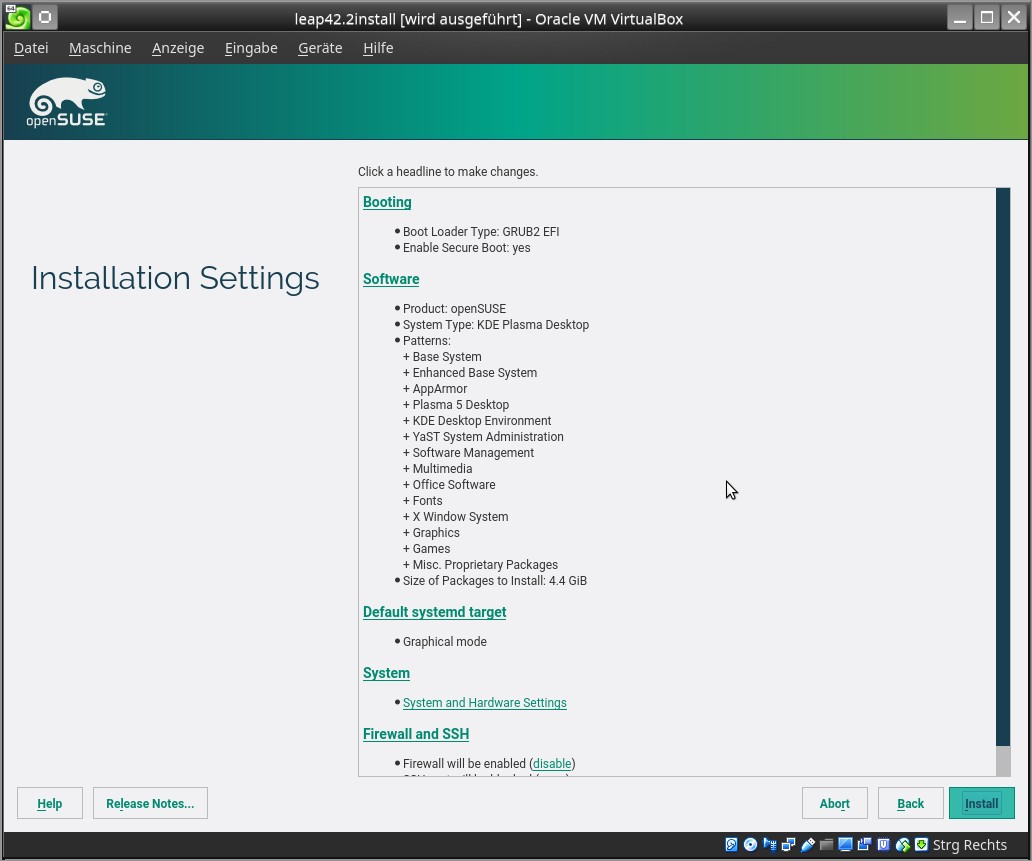Screen dimensions: 1032x861
Task: Click '+ Multimedia' pattern
Action: (x=438, y=469)
